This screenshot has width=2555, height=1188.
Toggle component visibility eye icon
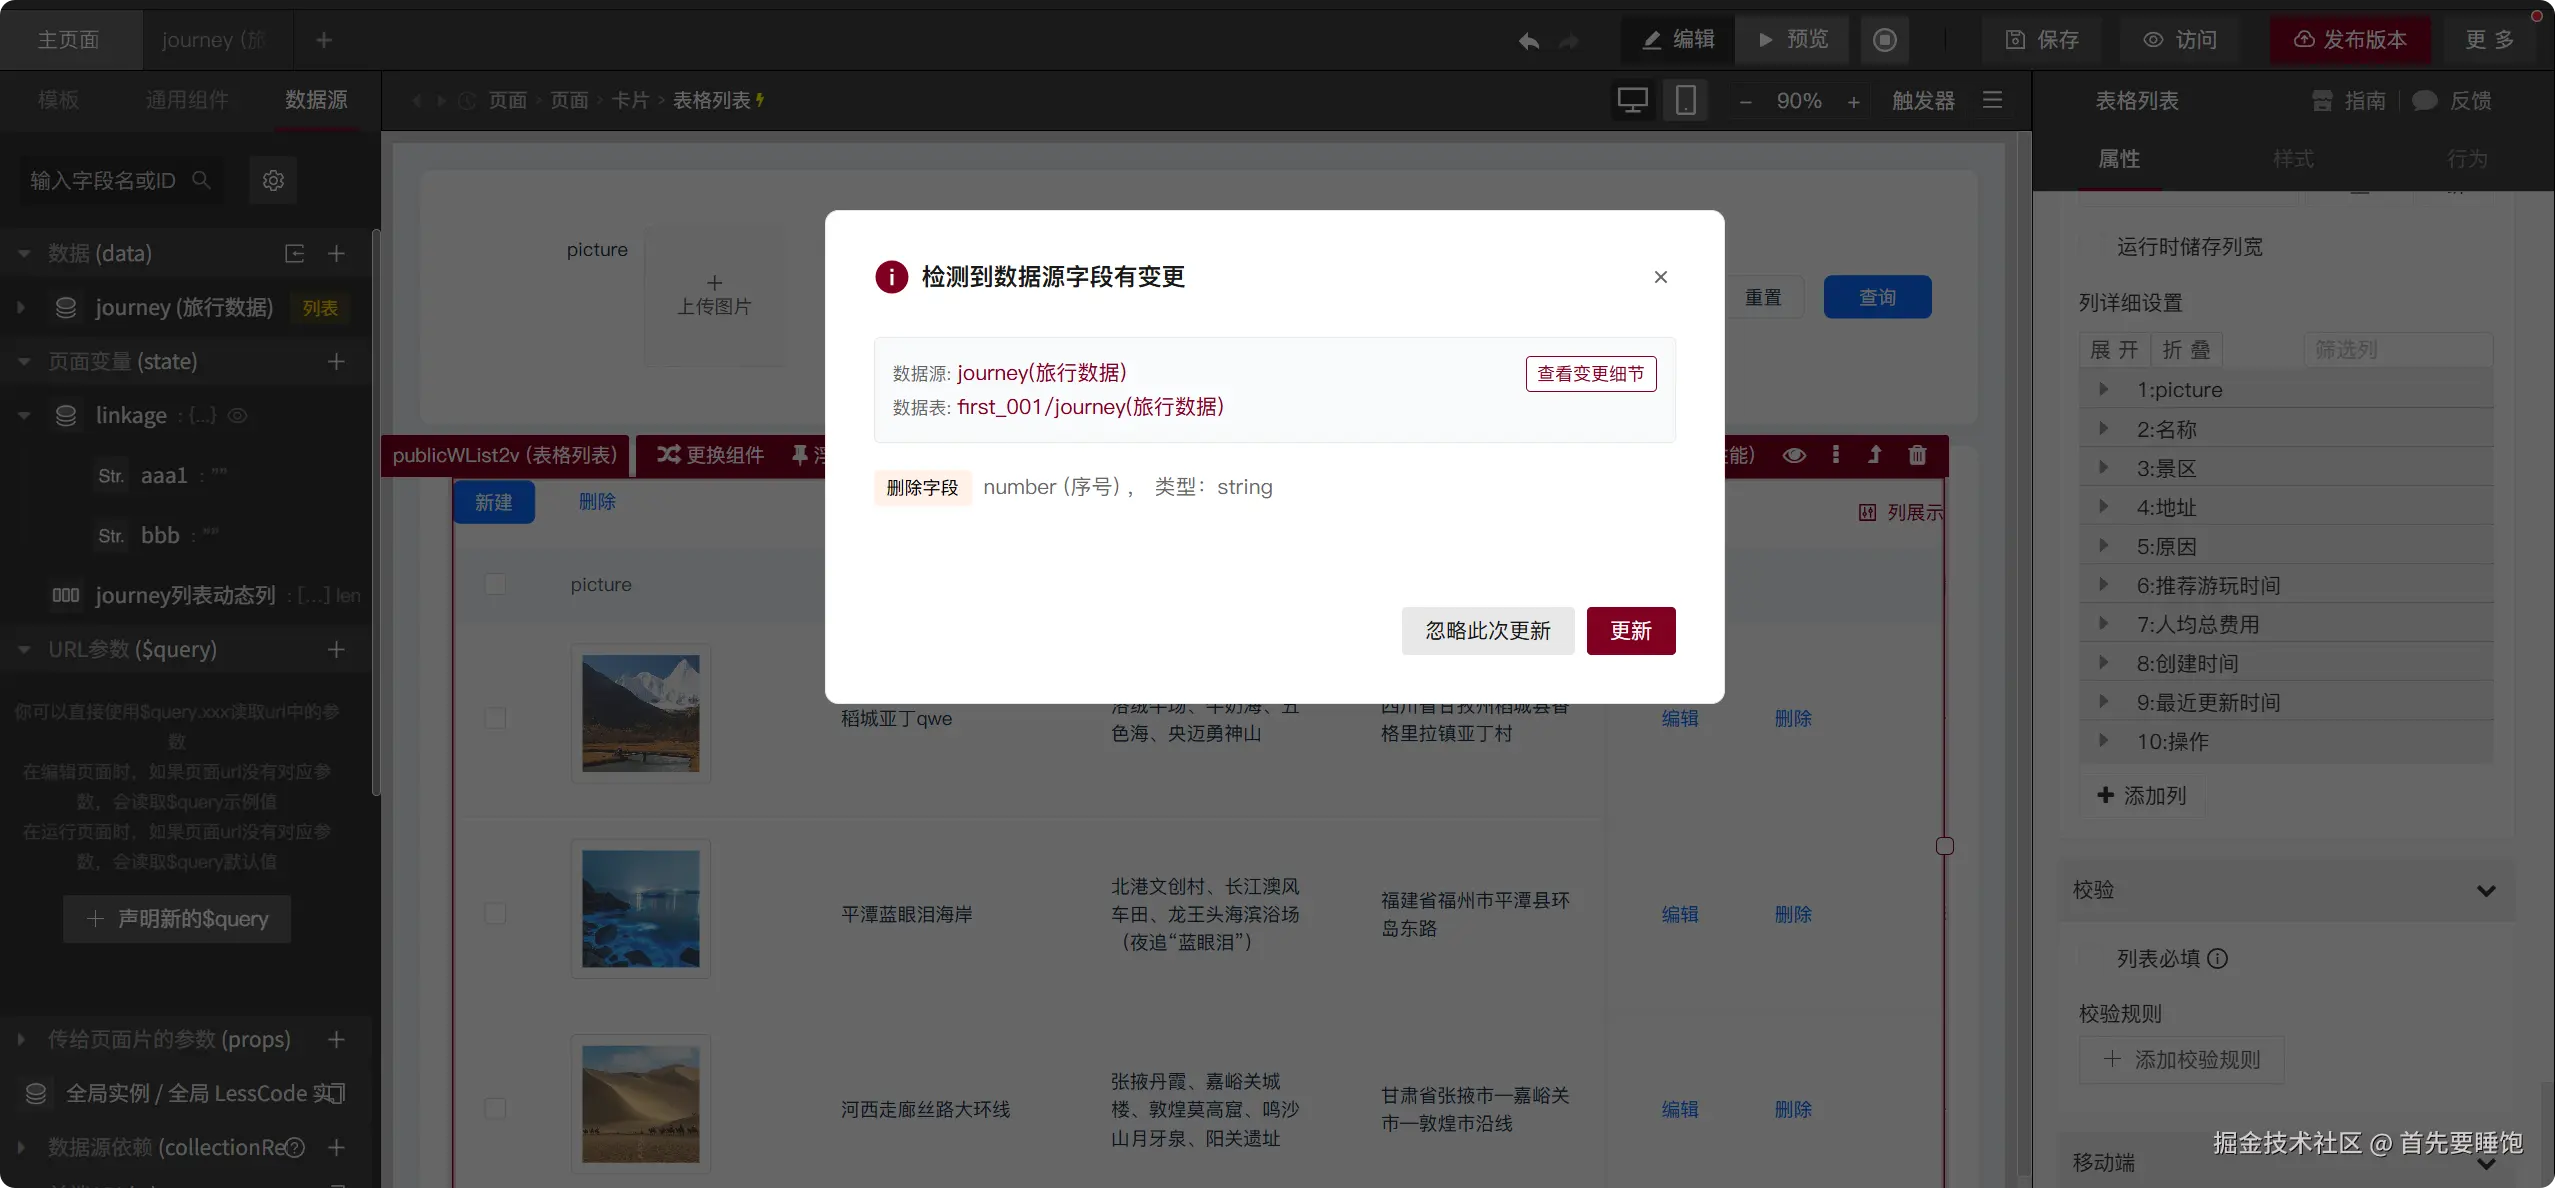pyautogui.click(x=1794, y=455)
